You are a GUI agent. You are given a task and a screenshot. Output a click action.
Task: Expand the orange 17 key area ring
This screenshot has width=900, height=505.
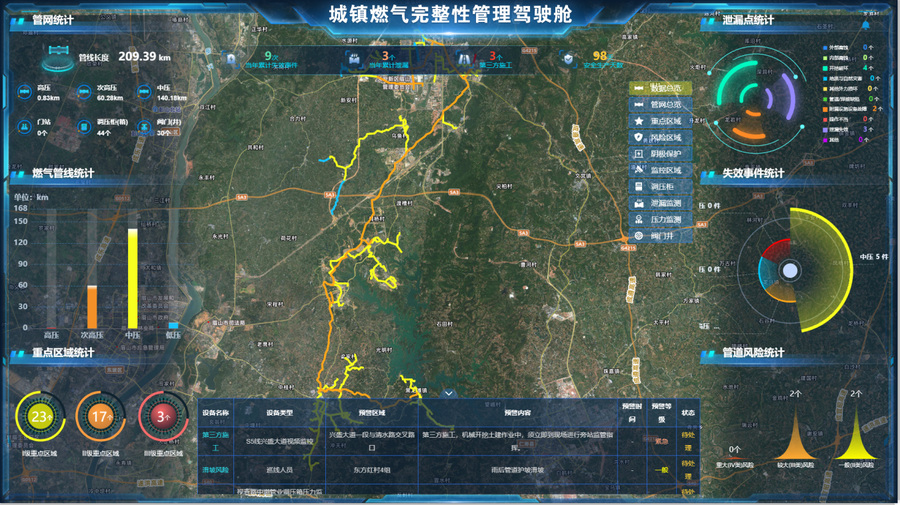[100, 416]
